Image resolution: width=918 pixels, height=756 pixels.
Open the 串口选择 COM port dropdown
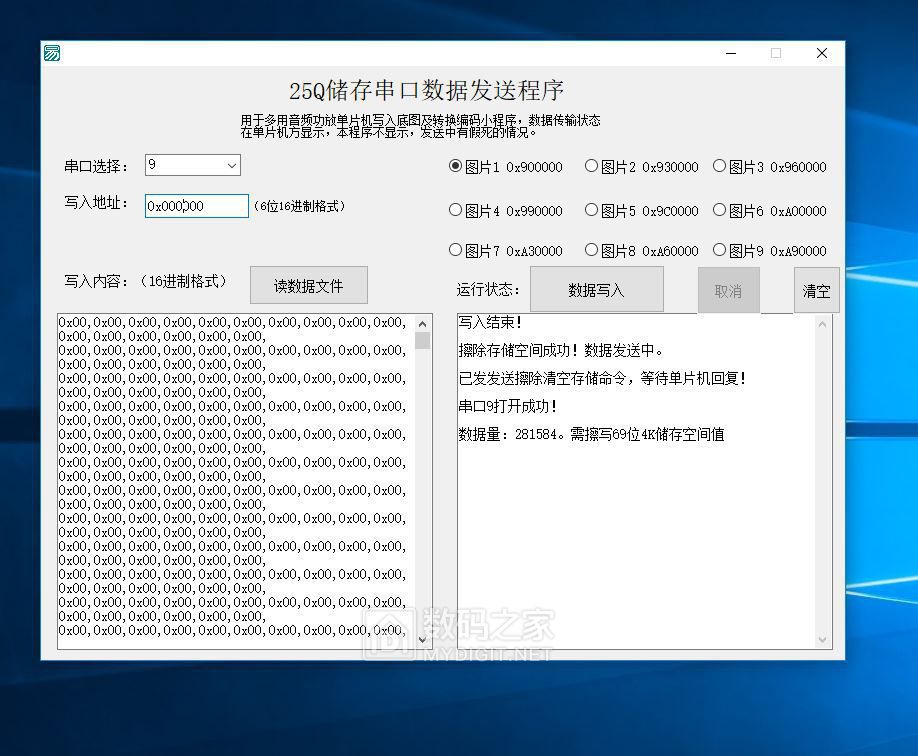coord(231,165)
